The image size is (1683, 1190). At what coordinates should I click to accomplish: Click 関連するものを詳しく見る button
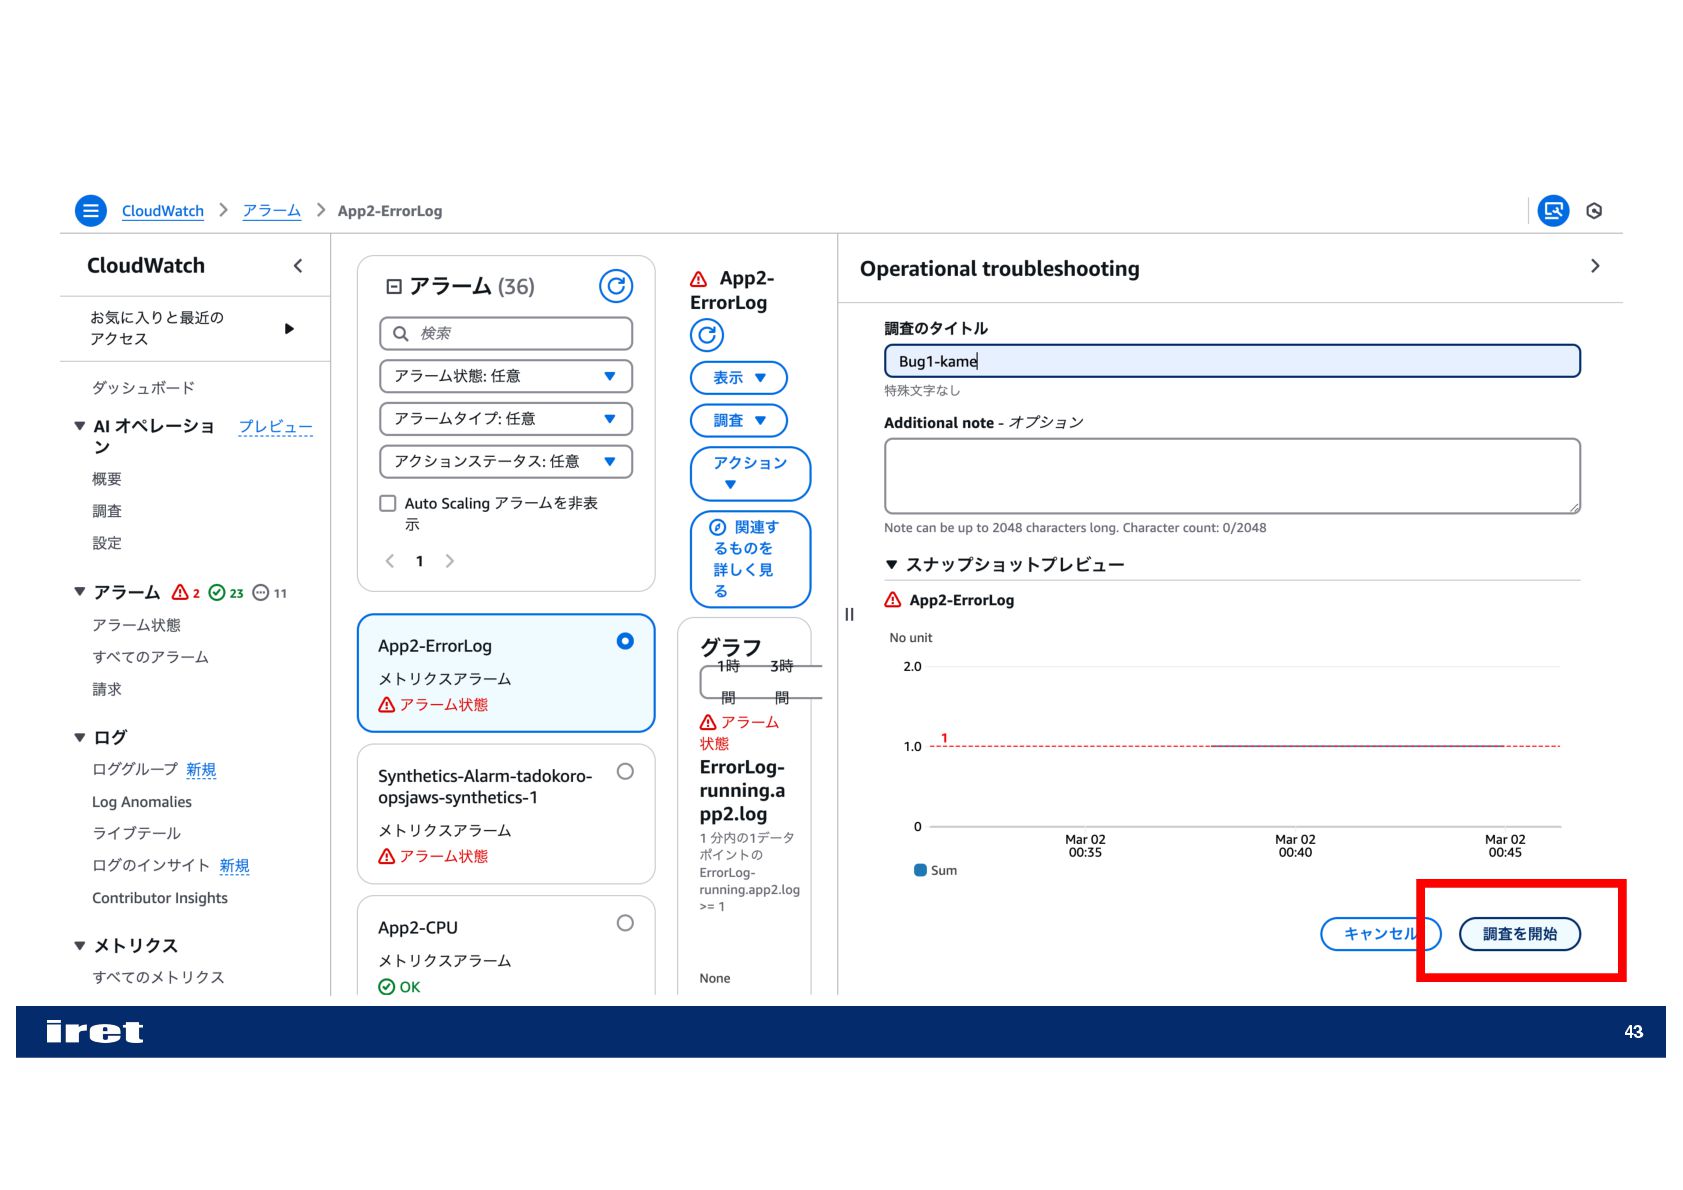[x=750, y=559]
